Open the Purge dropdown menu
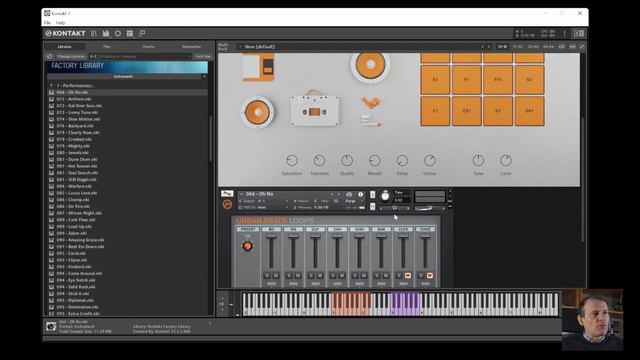 tap(353, 201)
